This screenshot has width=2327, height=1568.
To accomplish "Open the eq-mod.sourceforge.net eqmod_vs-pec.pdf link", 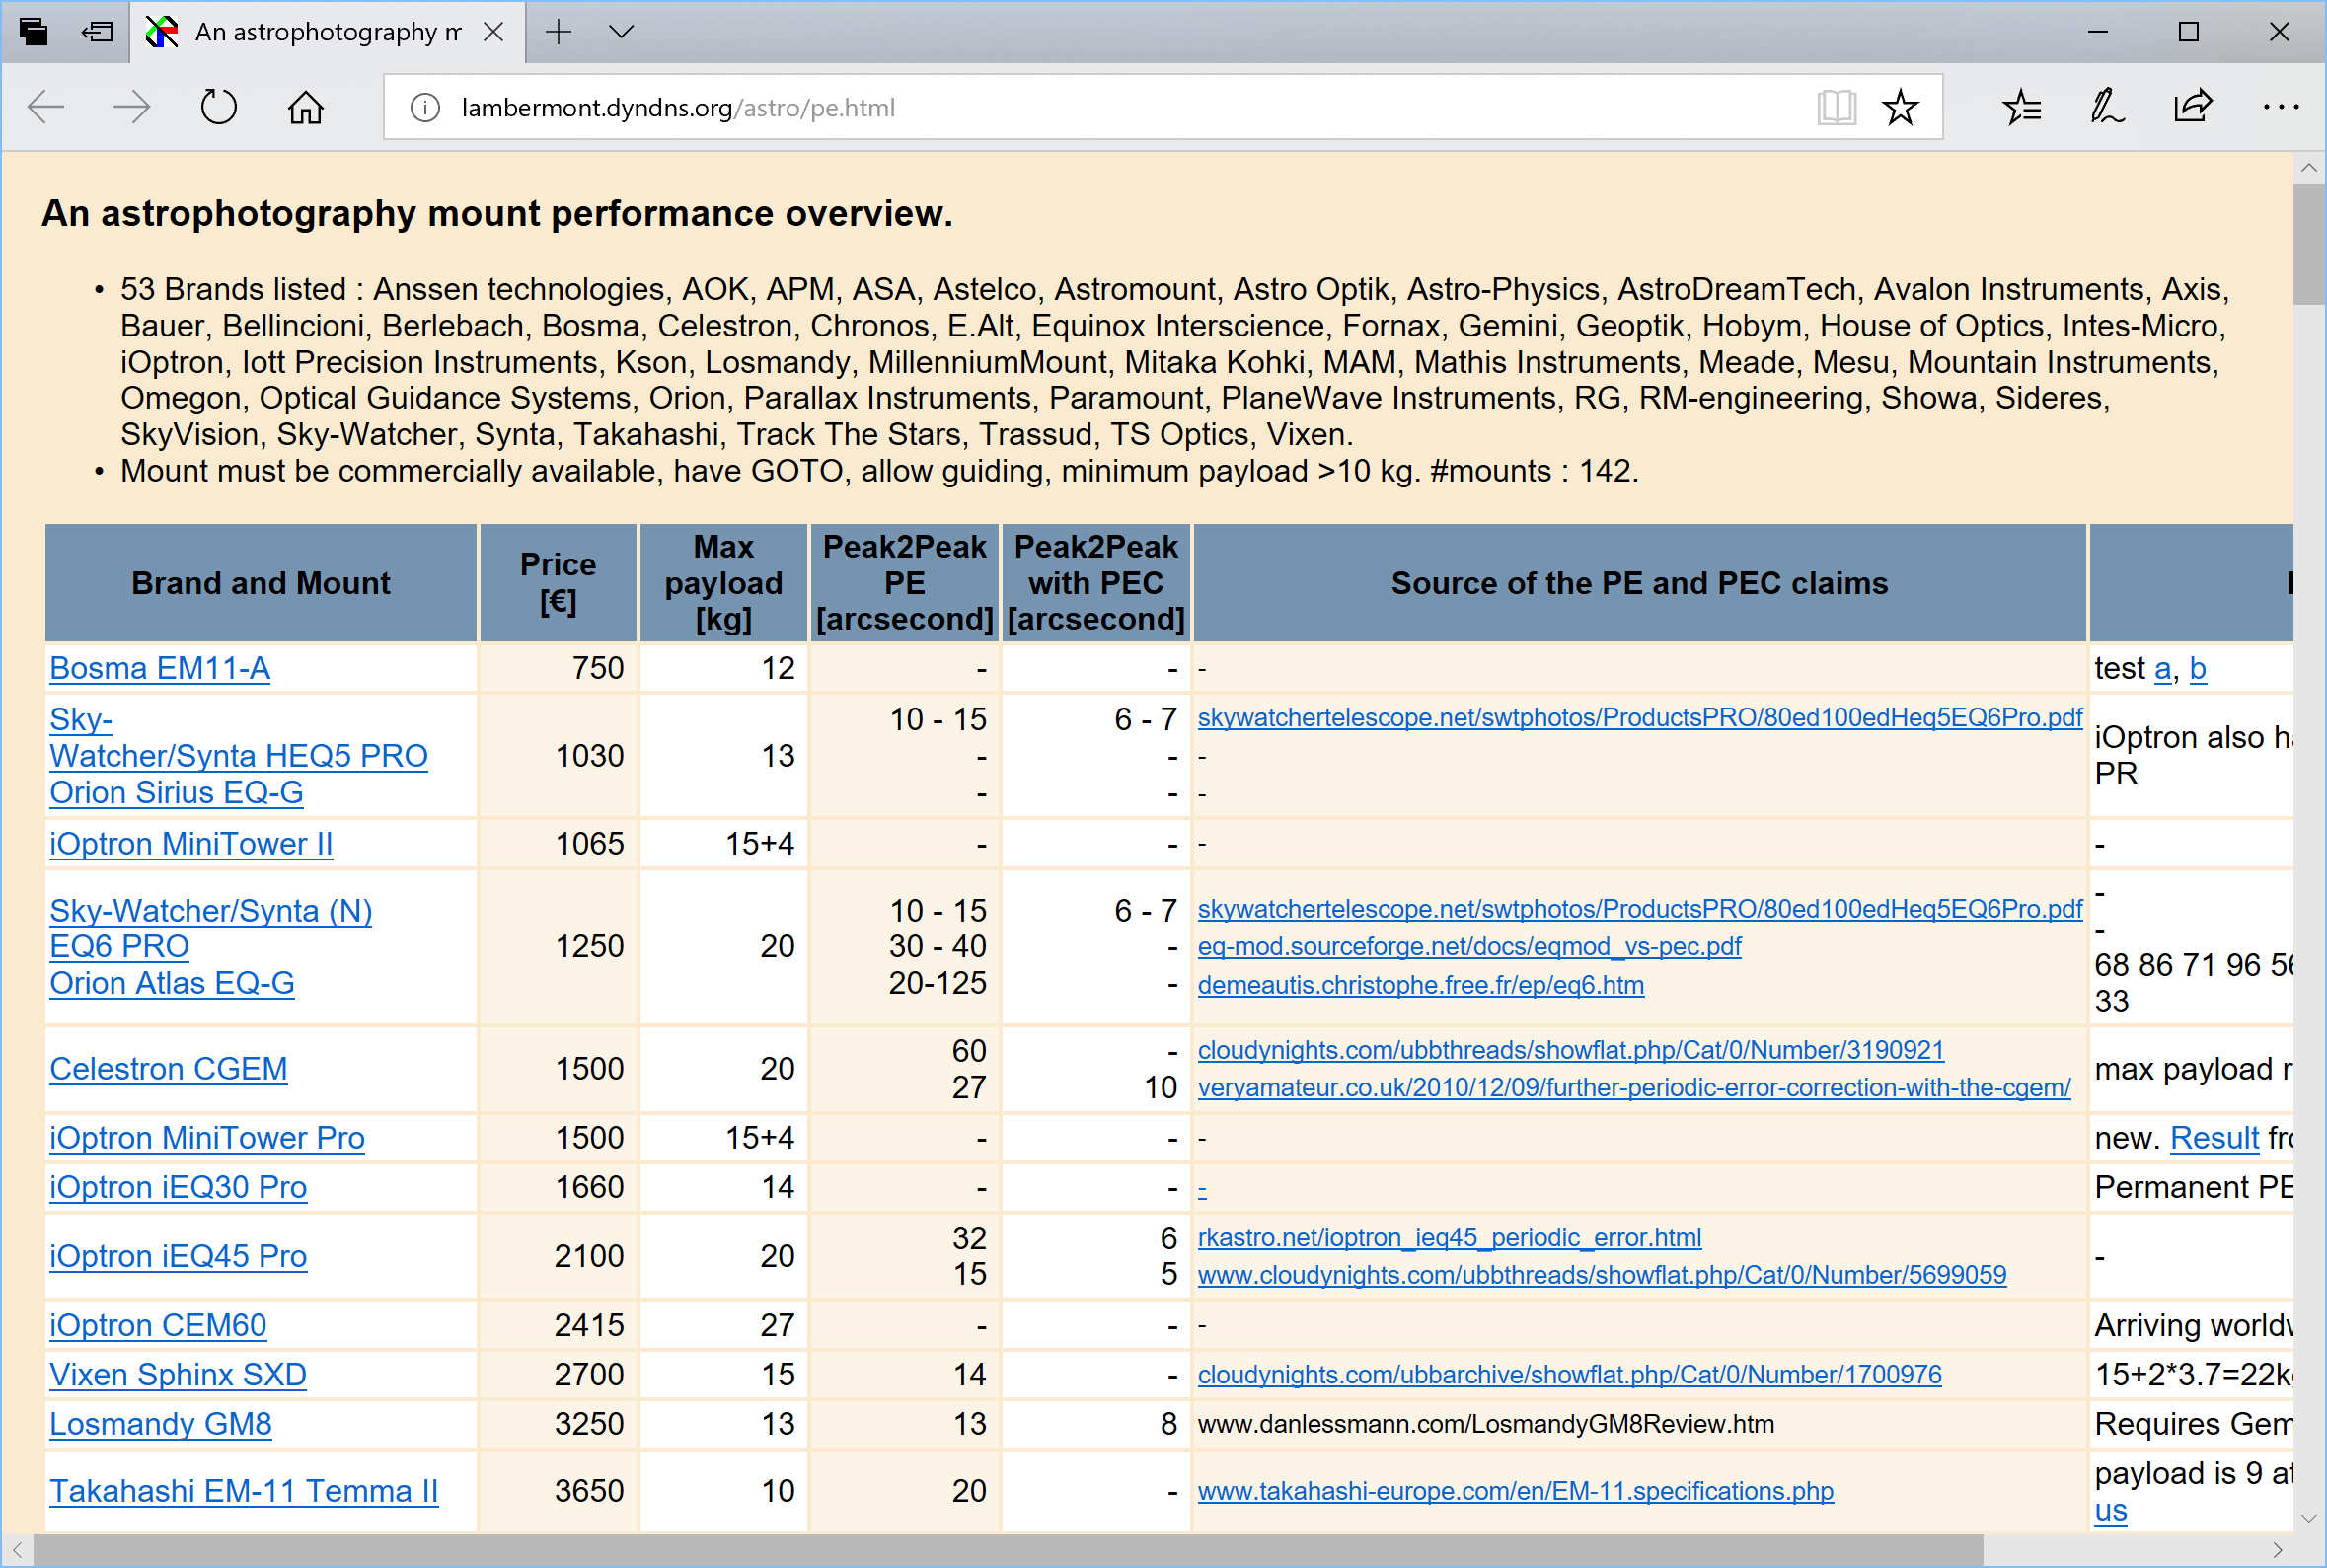I will coord(1469,946).
